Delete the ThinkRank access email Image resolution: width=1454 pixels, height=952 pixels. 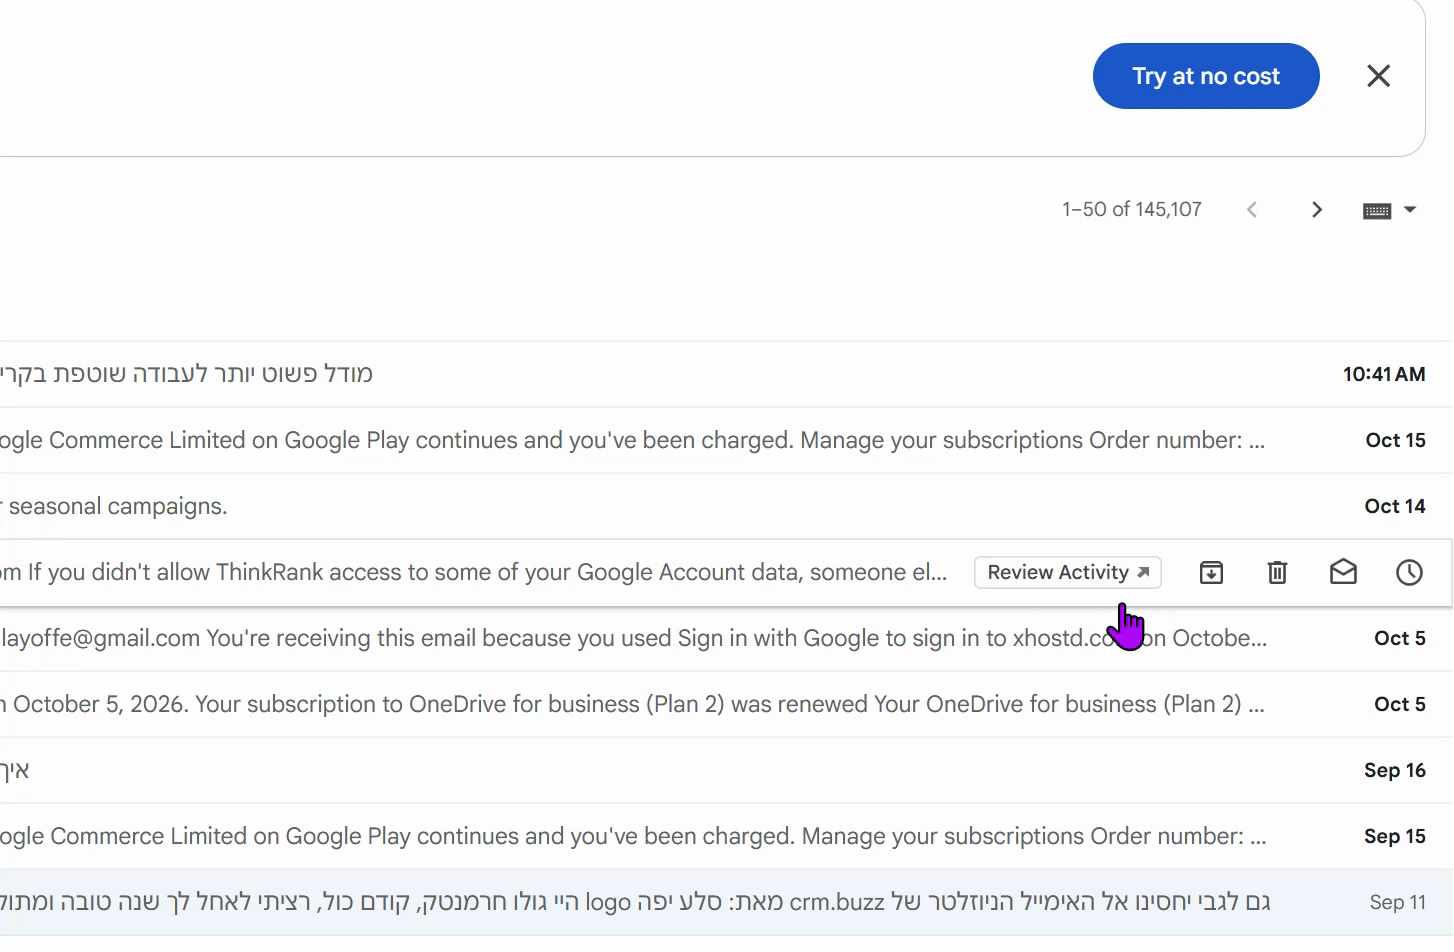pyautogui.click(x=1277, y=572)
